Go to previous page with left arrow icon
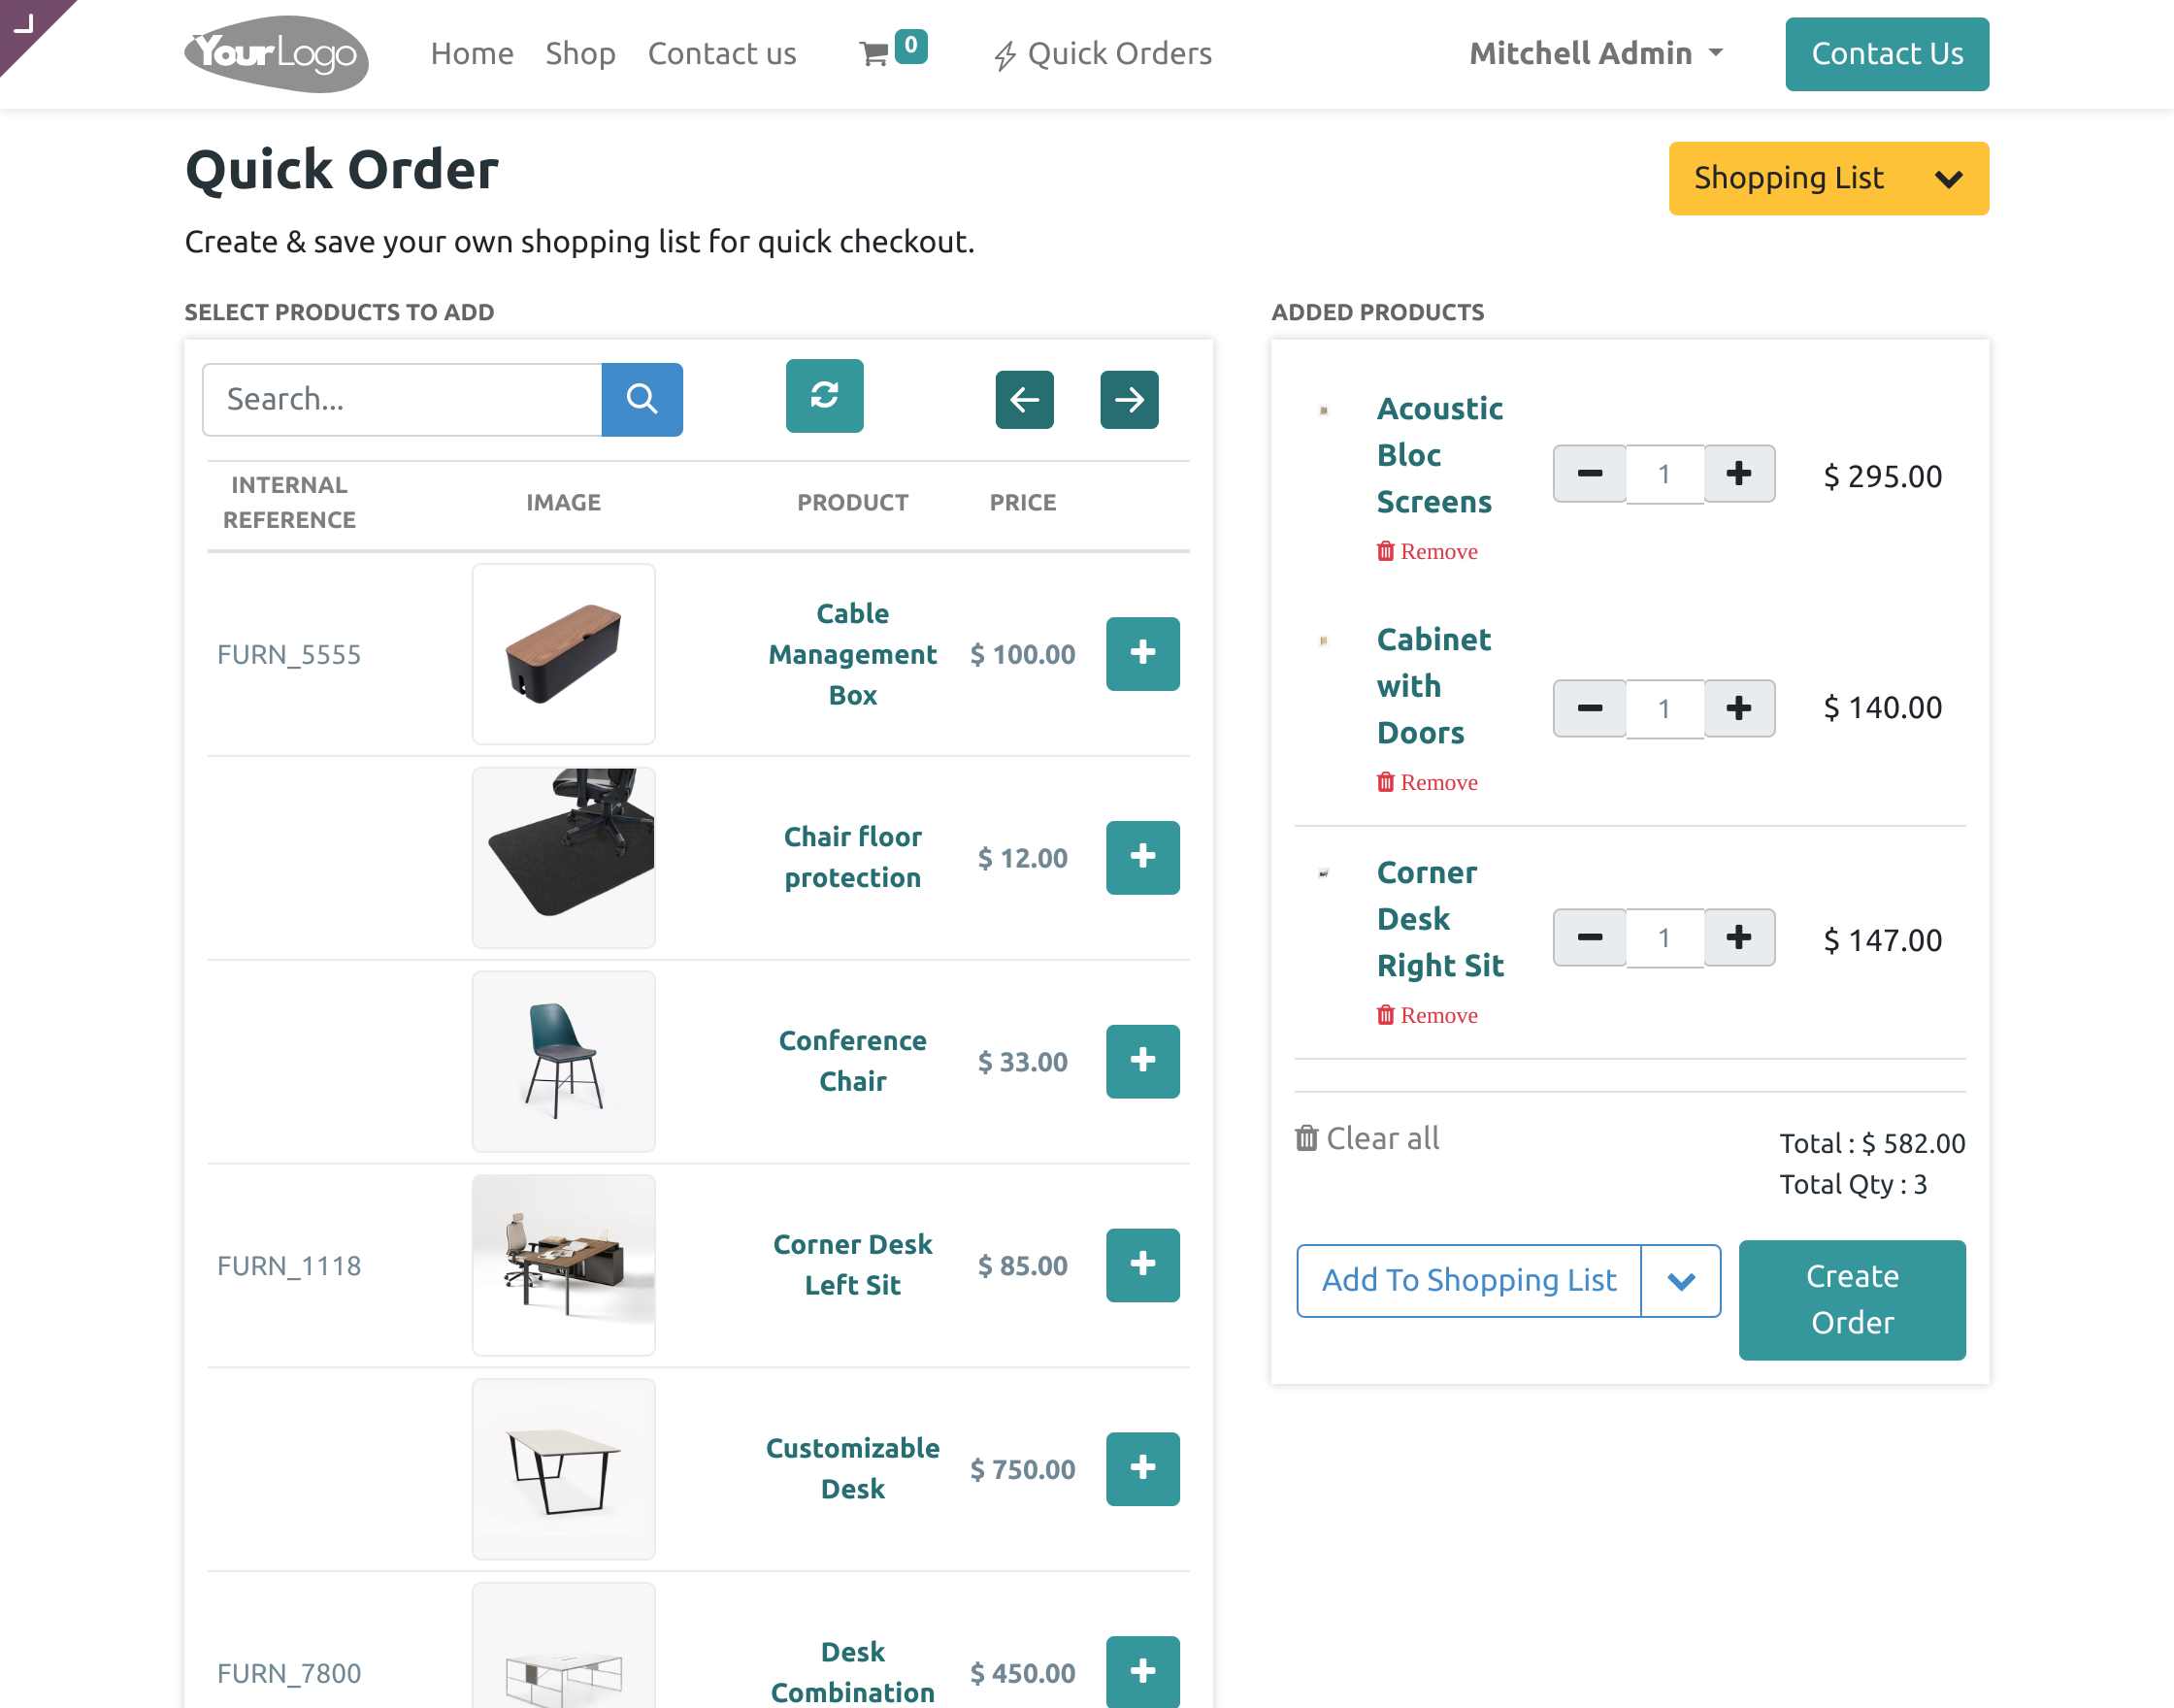The width and height of the screenshot is (2174, 1708). click(1024, 399)
